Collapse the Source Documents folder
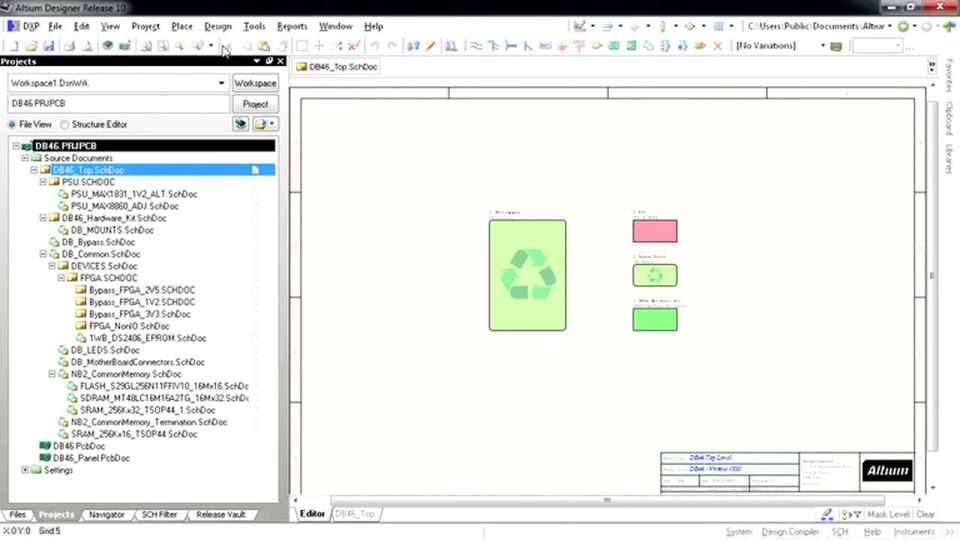Image resolution: width=960 pixels, height=540 pixels. pyautogui.click(x=25, y=158)
